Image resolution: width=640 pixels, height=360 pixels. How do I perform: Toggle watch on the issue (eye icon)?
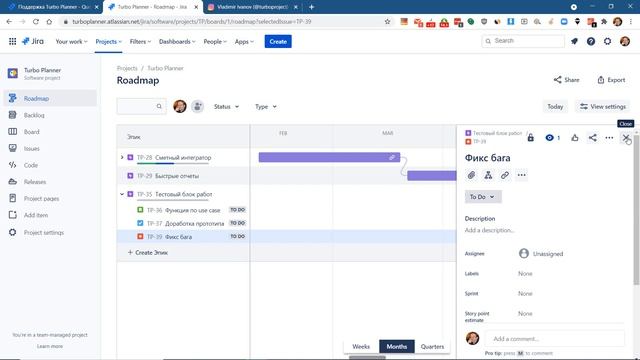[x=553, y=138]
